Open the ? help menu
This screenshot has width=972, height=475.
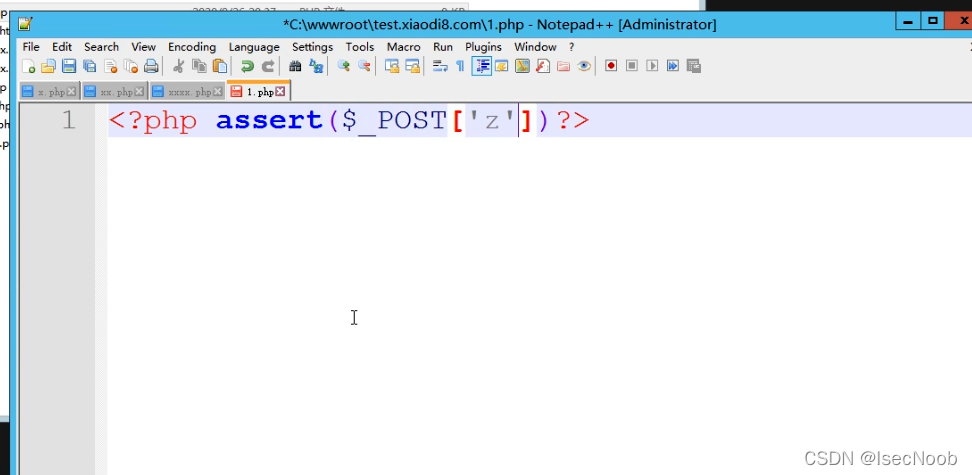572,47
